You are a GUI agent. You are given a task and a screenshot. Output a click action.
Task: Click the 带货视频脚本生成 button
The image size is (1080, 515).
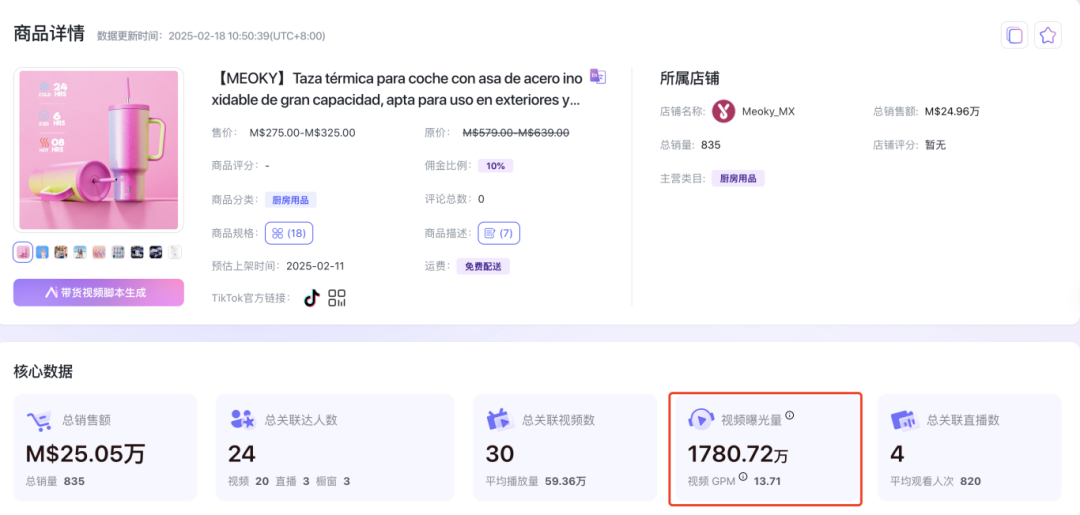tap(98, 292)
